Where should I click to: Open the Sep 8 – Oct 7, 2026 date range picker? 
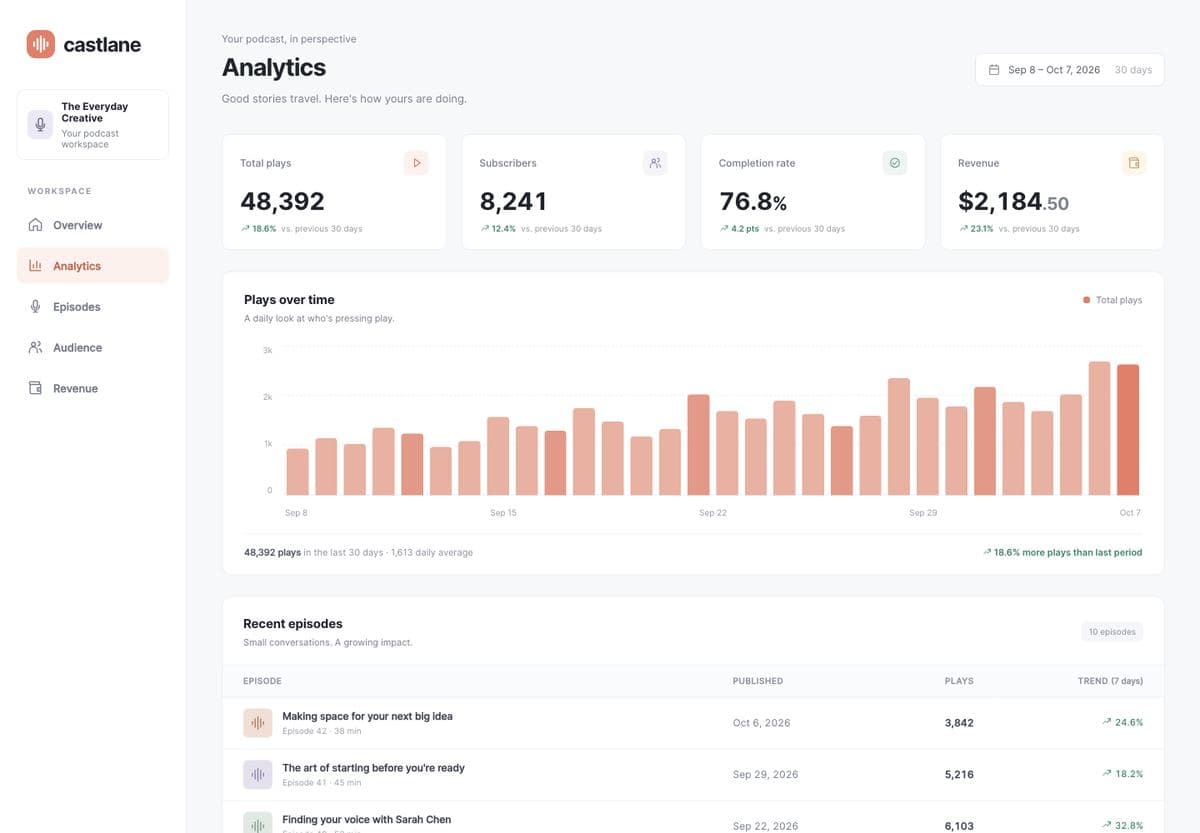pos(1069,70)
